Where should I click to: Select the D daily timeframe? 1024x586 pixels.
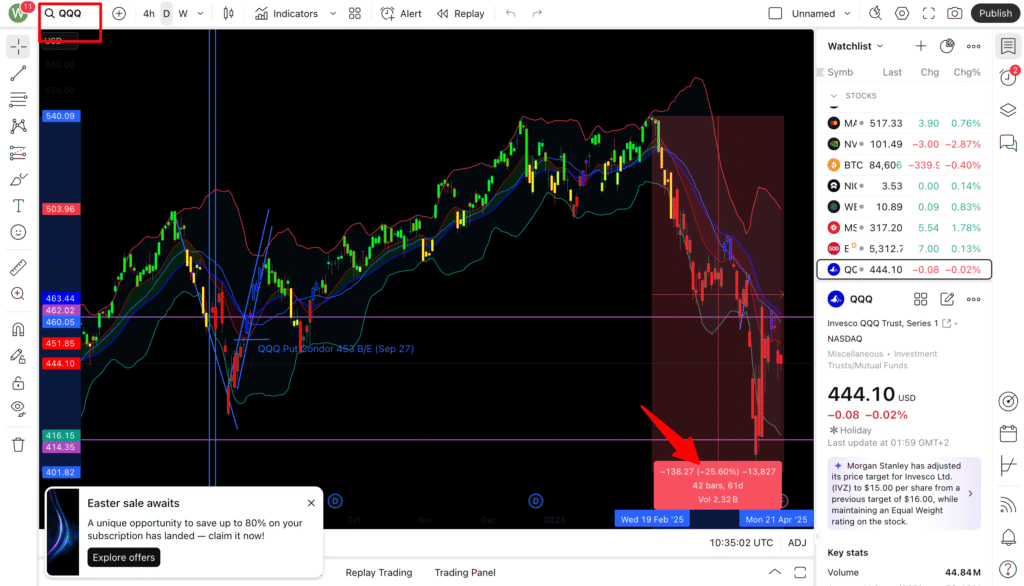click(167, 14)
